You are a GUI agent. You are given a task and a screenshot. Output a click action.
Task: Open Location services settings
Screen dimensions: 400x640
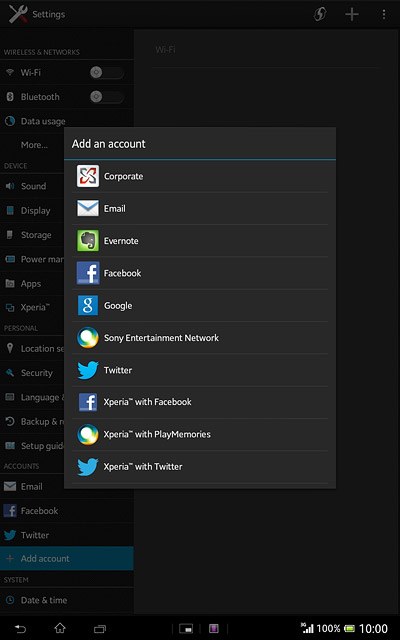32,349
